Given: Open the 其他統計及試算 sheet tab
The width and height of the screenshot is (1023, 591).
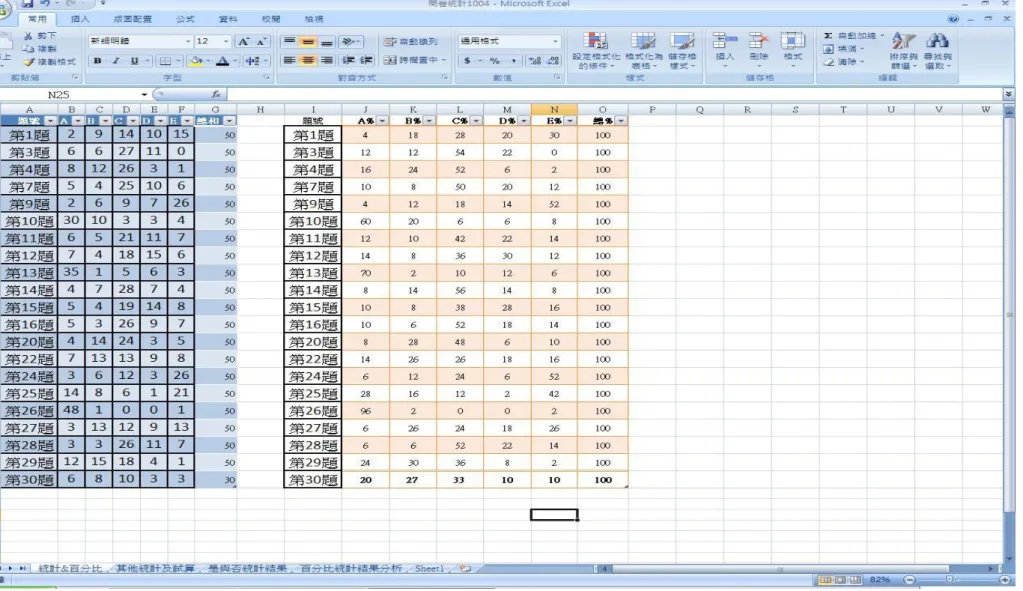Looking at the screenshot, I should pos(155,568).
